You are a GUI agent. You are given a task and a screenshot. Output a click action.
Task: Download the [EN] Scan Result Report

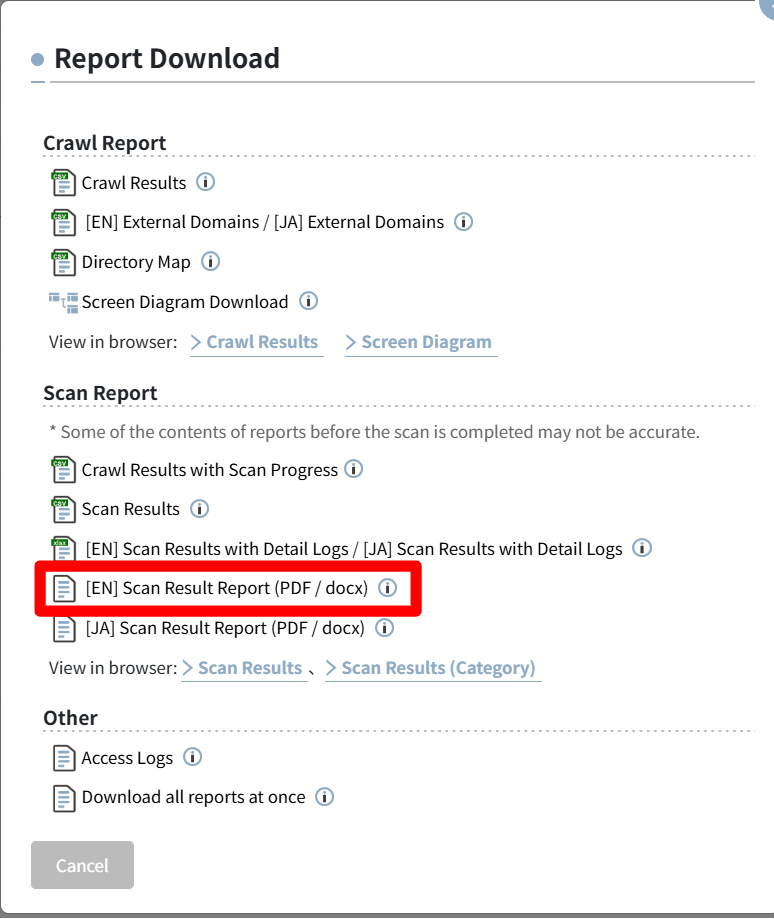pos(227,588)
